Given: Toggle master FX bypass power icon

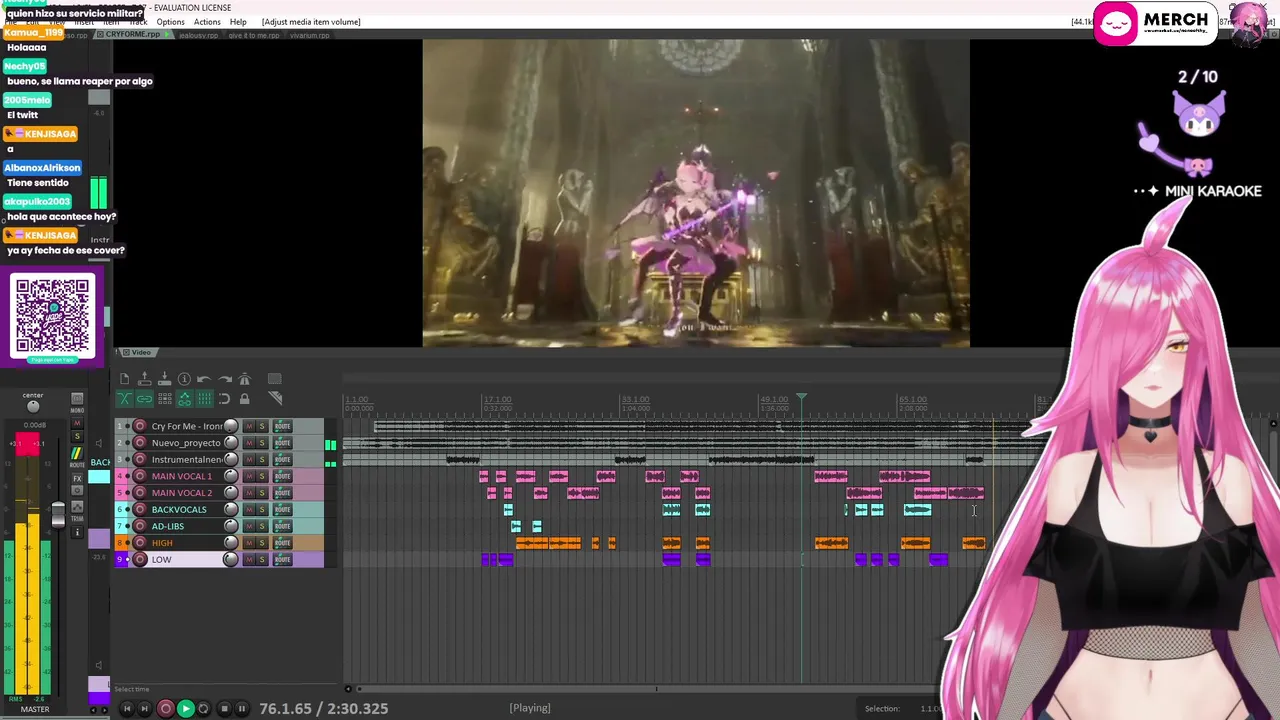Looking at the screenshot, I should (77, 491).
